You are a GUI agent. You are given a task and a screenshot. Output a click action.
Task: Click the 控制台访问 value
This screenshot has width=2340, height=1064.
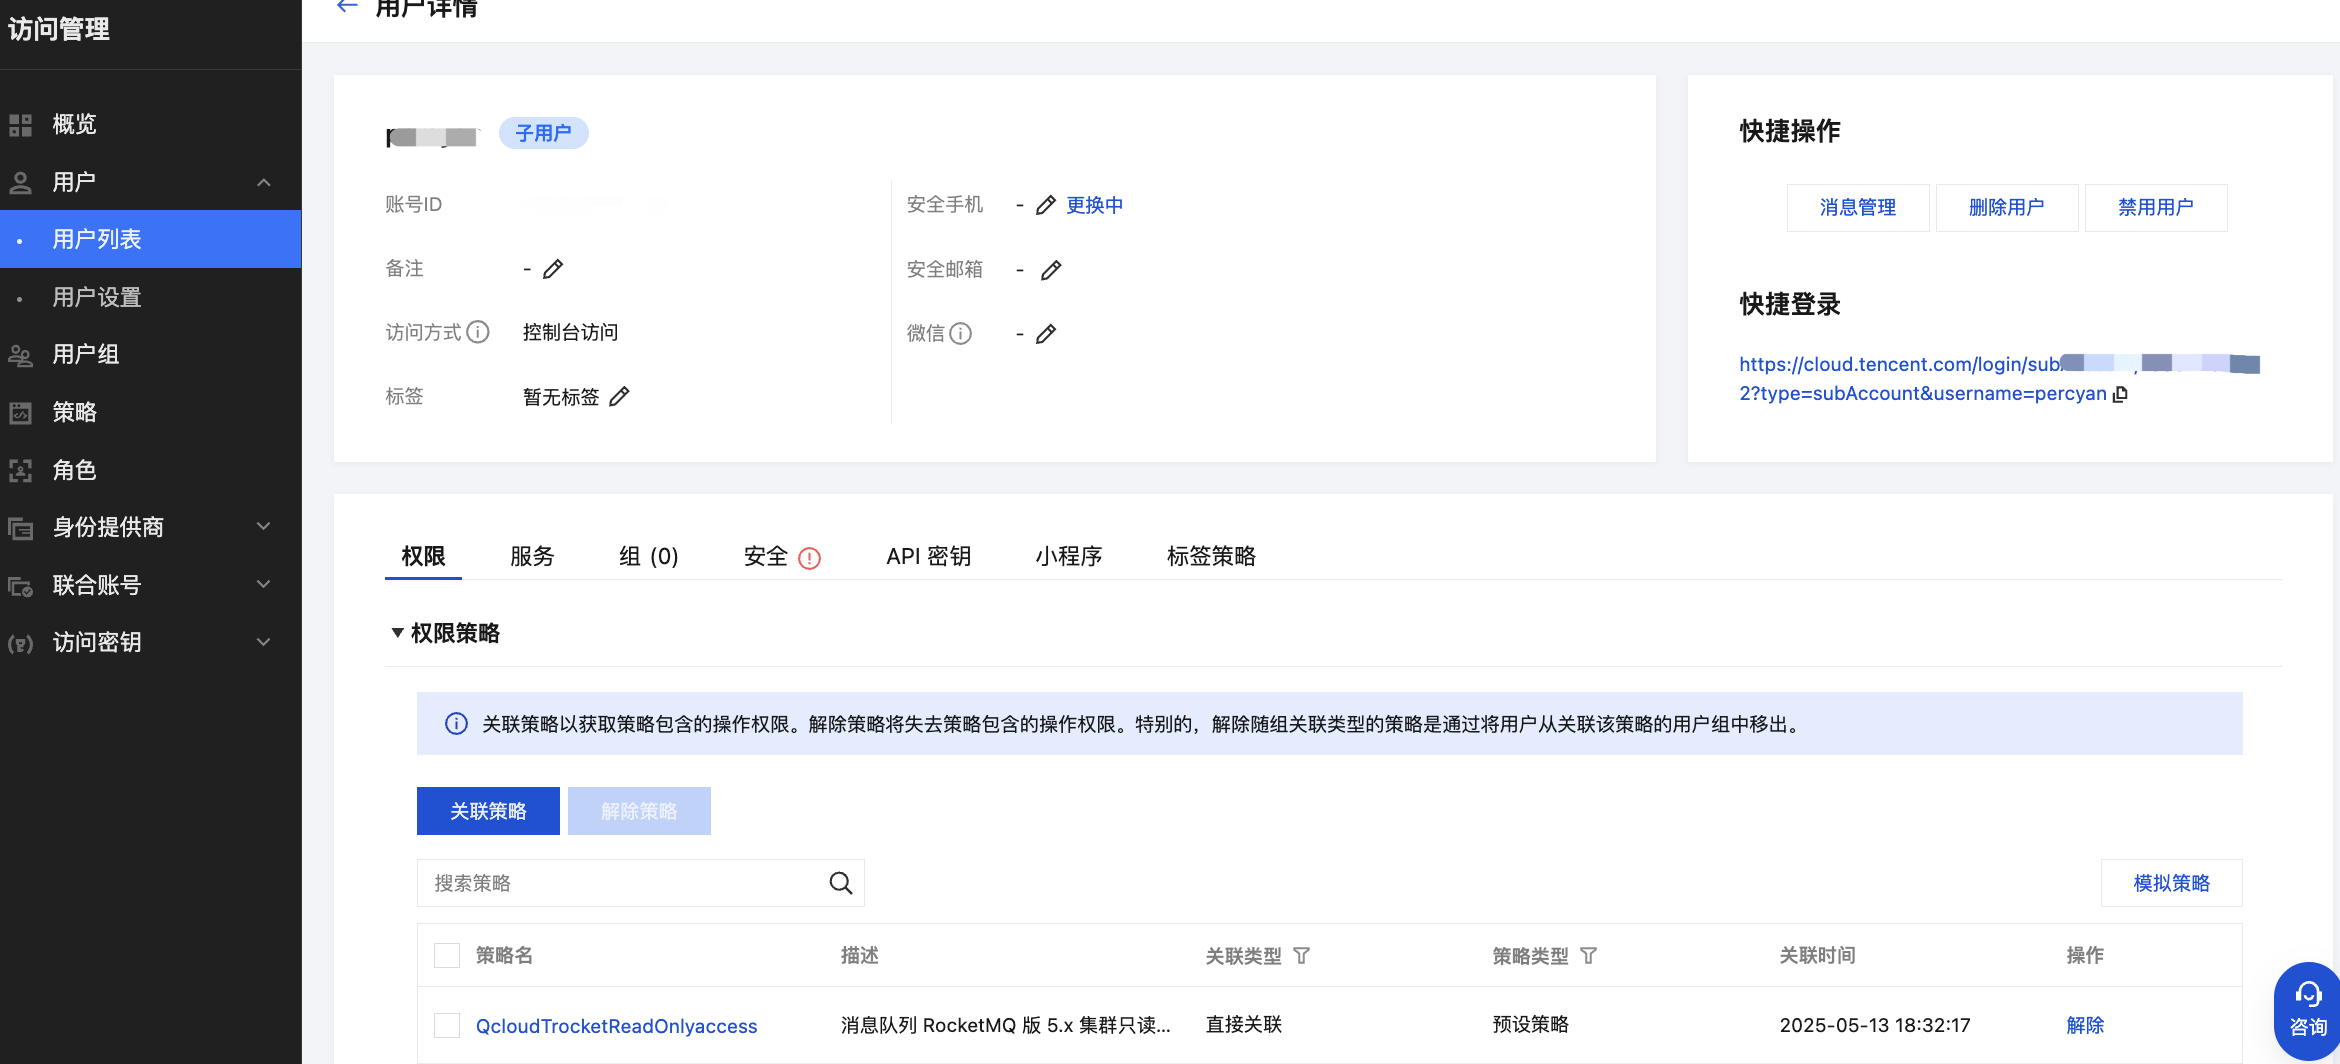[570, 332]
